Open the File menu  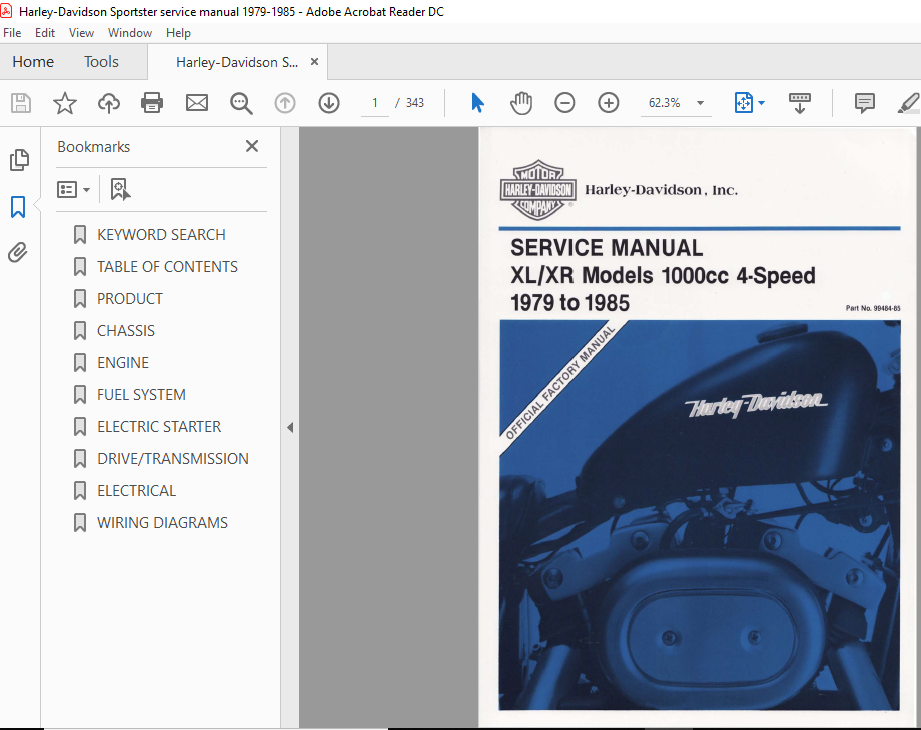pos(12,33)
